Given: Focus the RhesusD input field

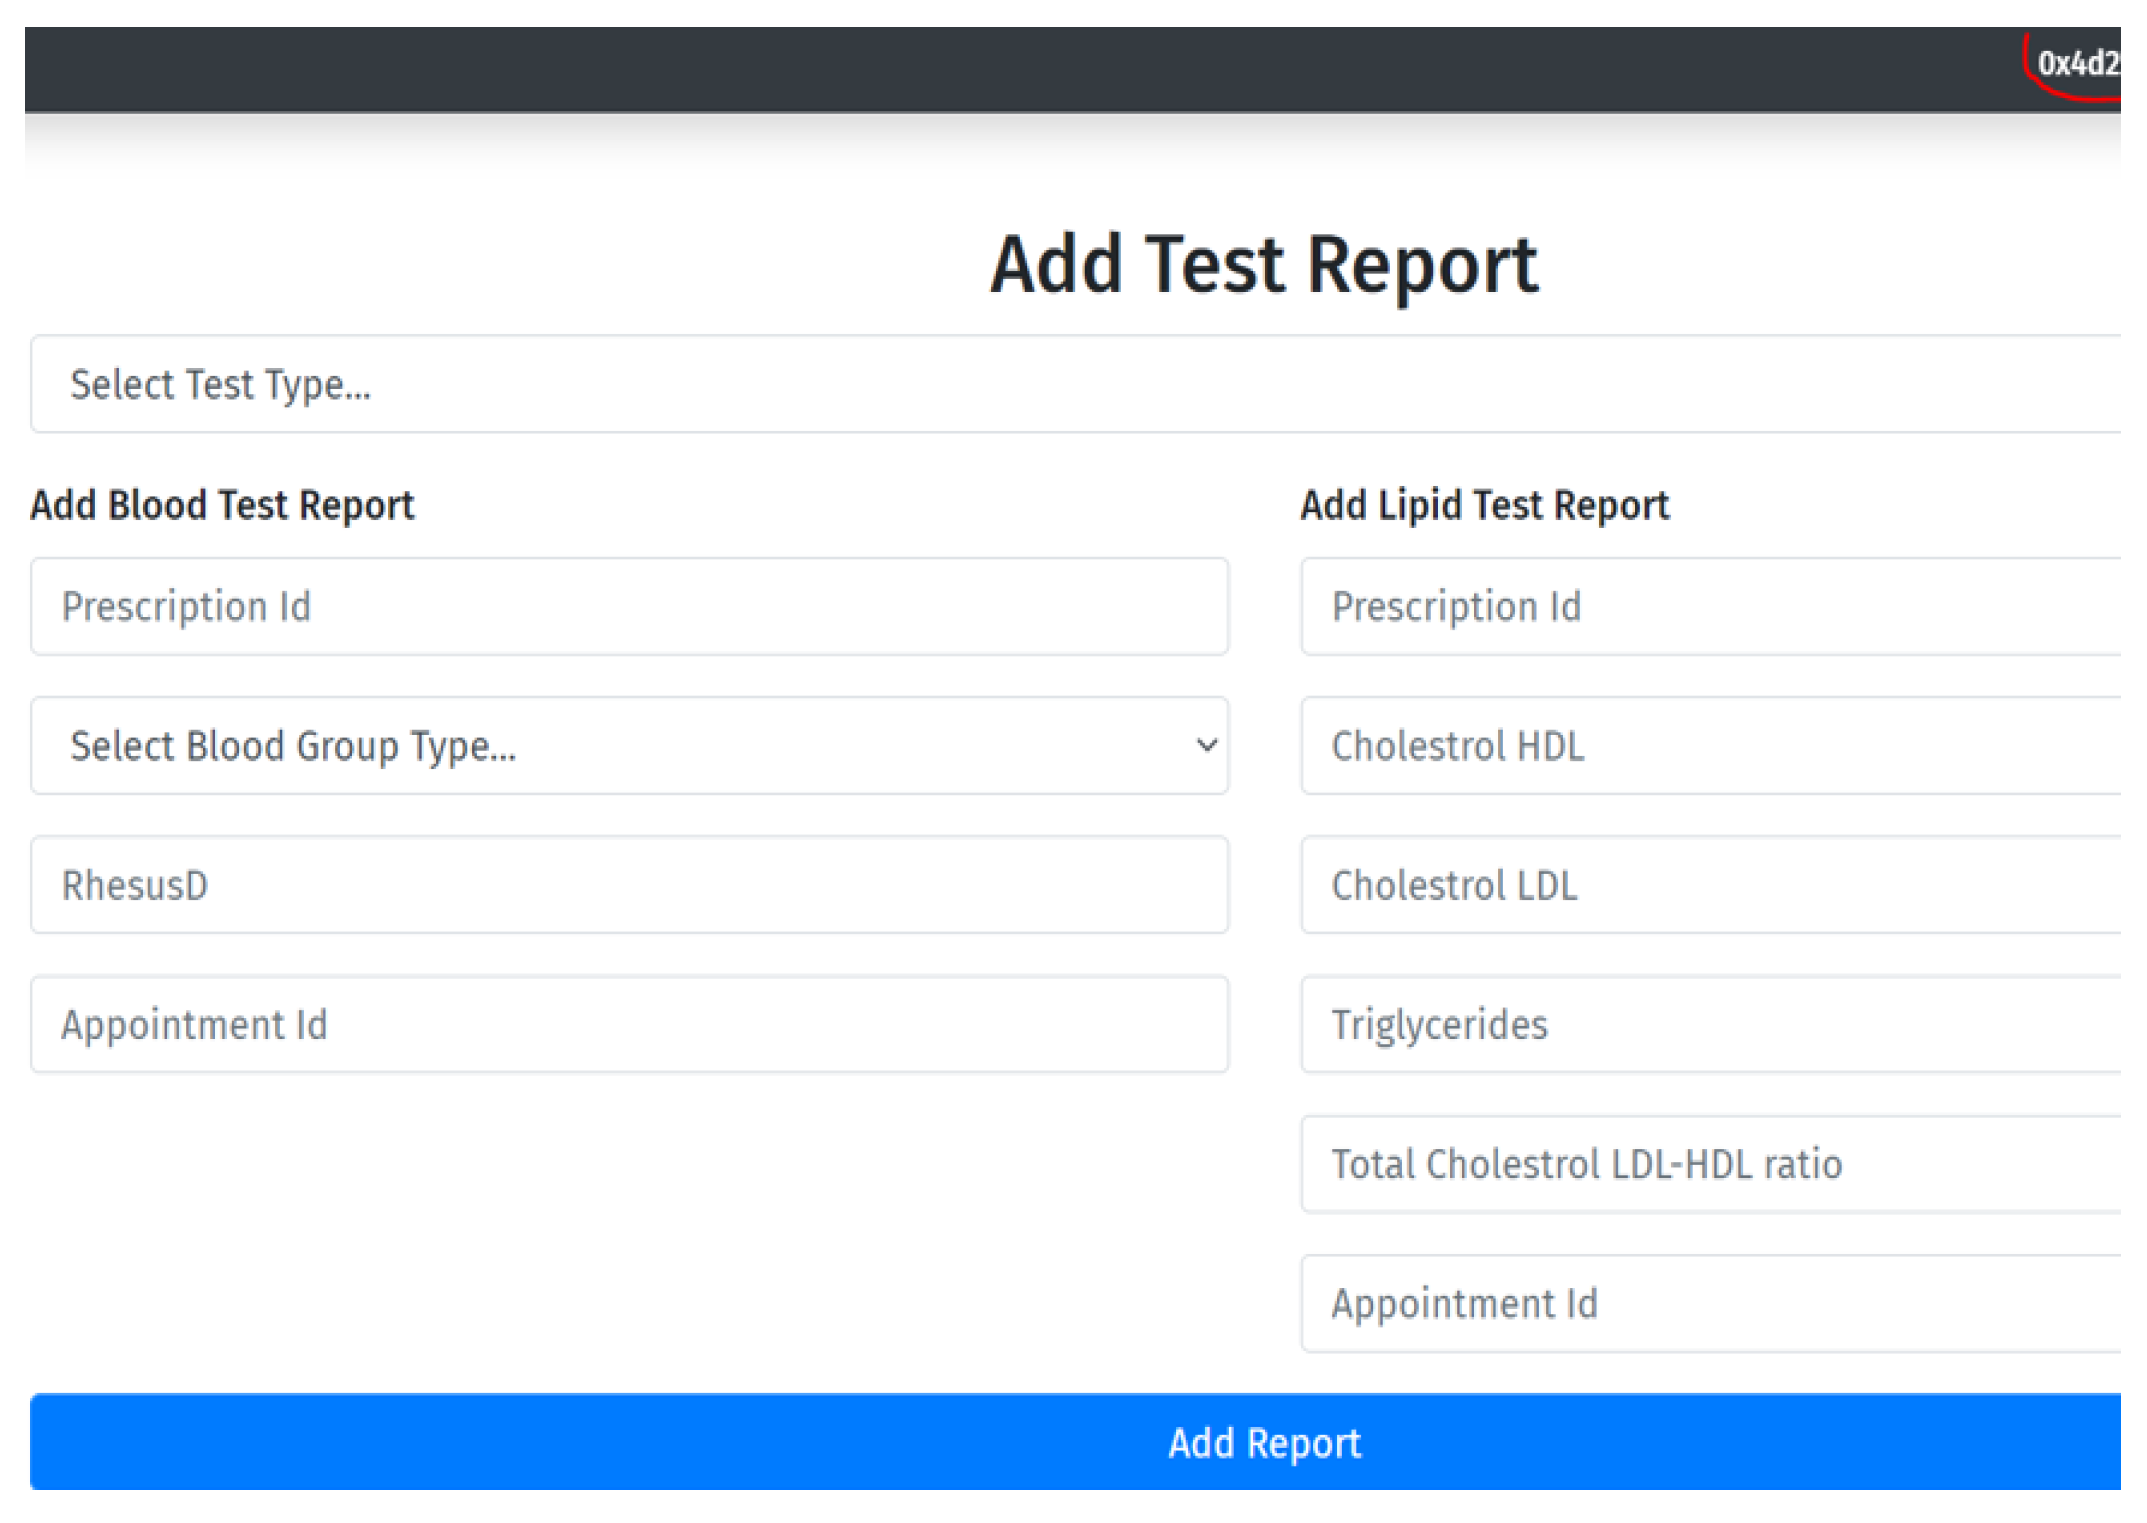Looking at the screenshot, I should pos(629,885).
